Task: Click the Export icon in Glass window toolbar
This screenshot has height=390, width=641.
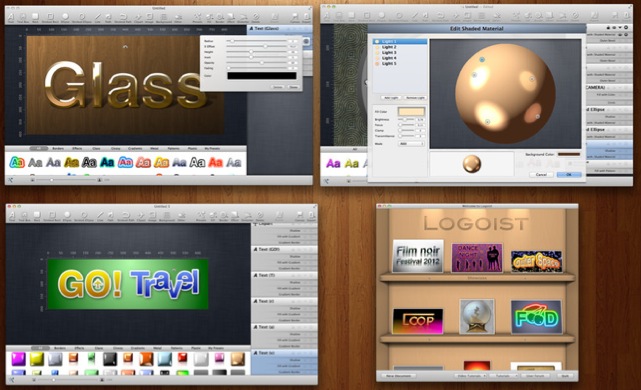Action: coord(307,18)
